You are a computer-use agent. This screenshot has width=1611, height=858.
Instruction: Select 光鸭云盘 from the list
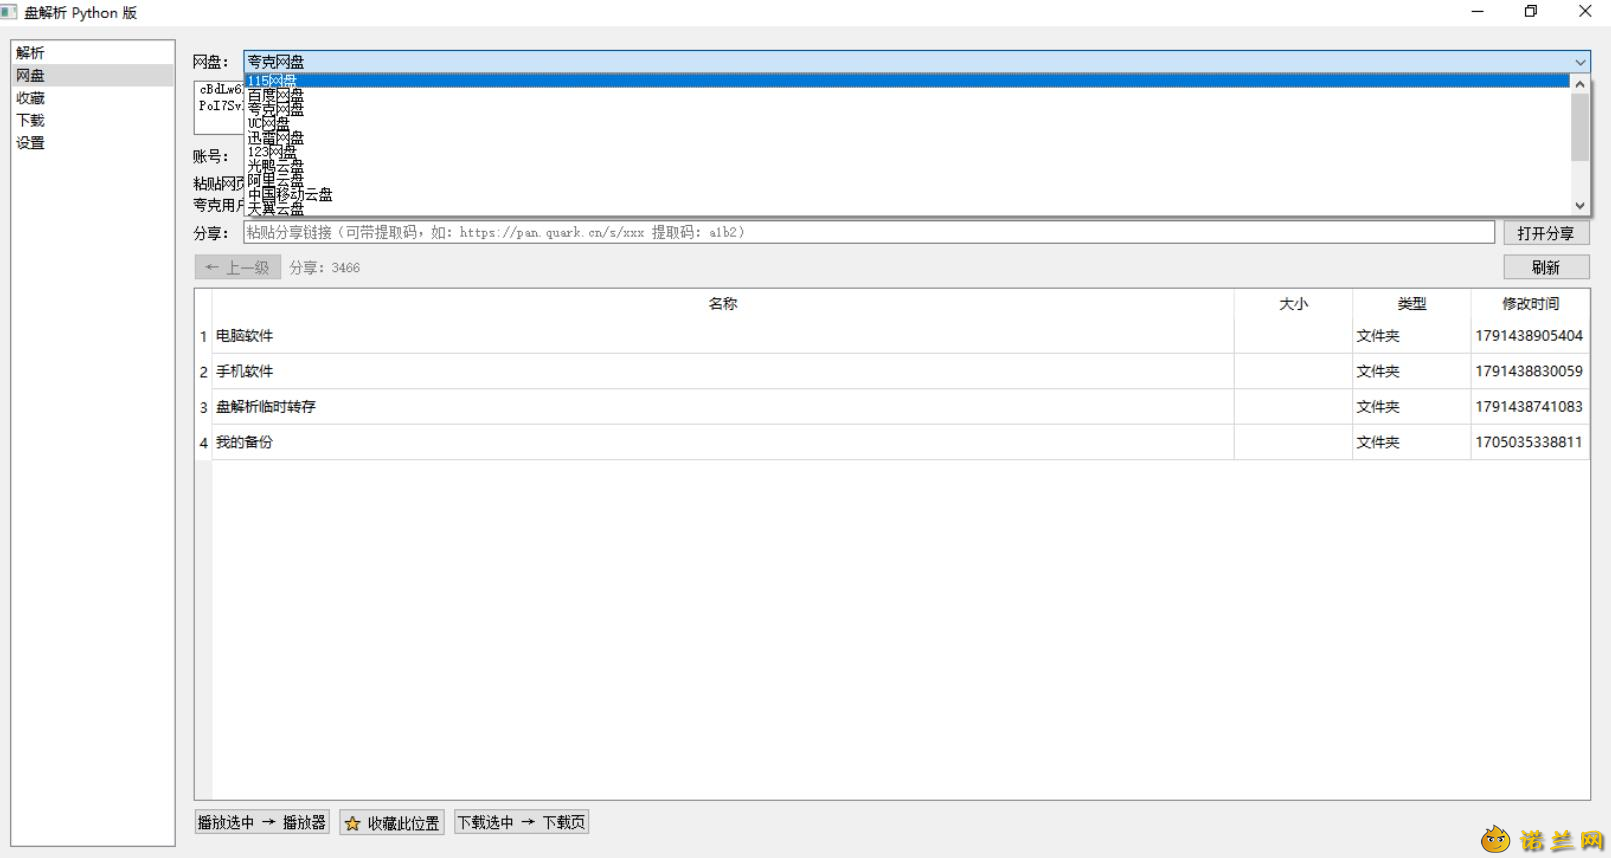tap(908, 166)
